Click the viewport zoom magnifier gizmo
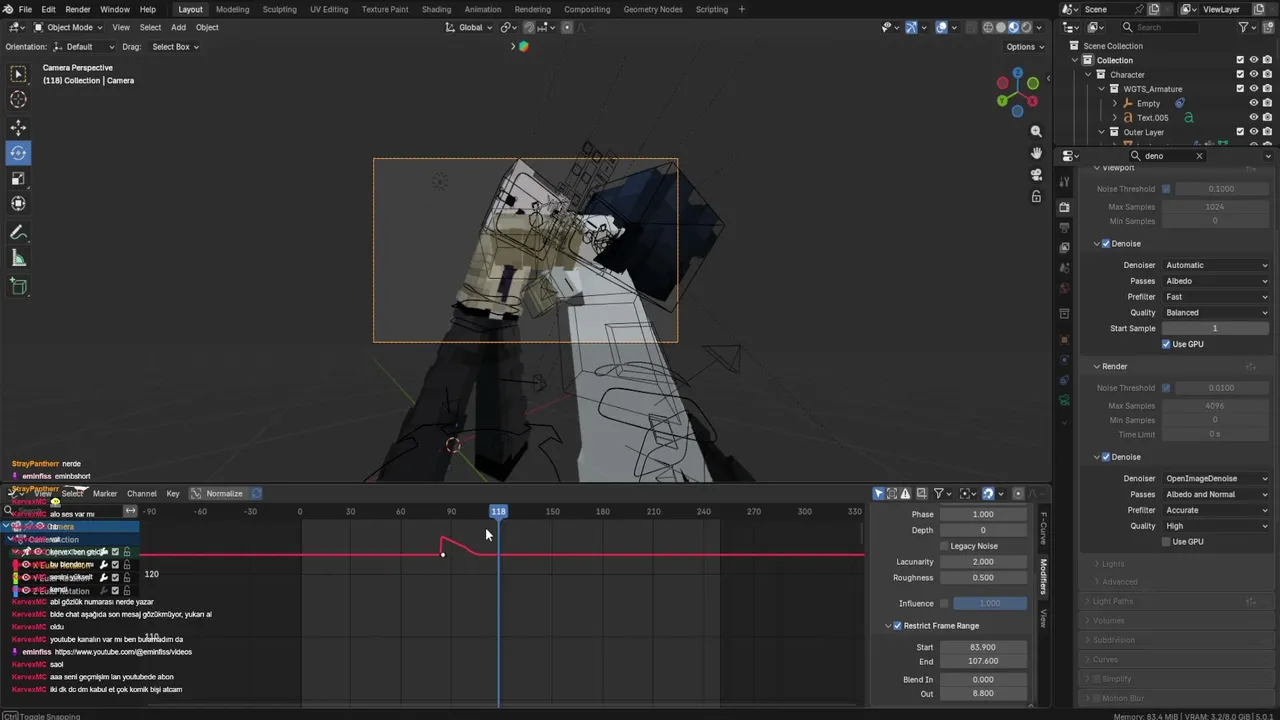The image size is (1280, 720). 1036,131
